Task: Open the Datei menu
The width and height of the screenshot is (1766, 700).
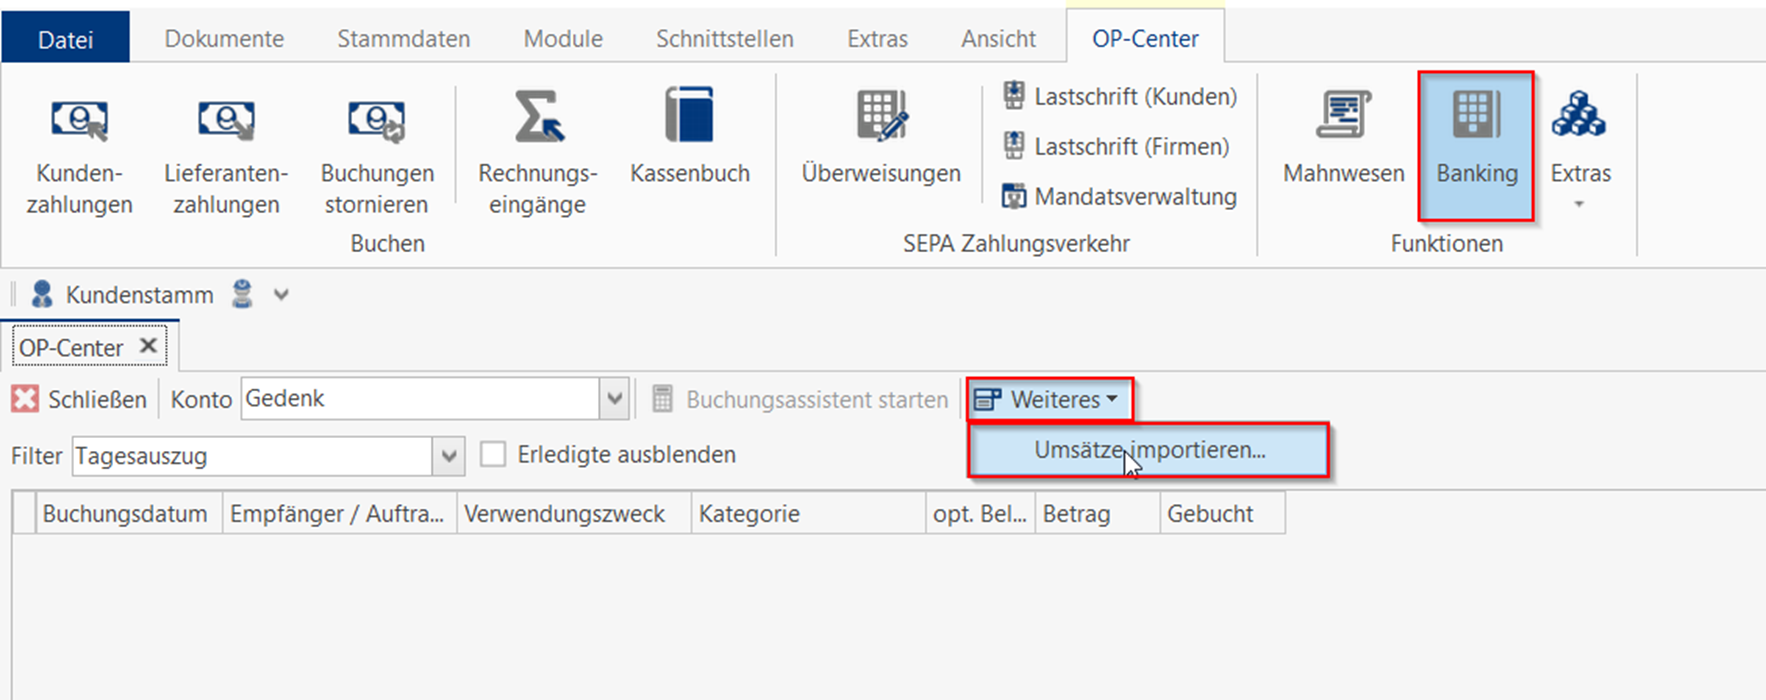Action: point(66,39)
